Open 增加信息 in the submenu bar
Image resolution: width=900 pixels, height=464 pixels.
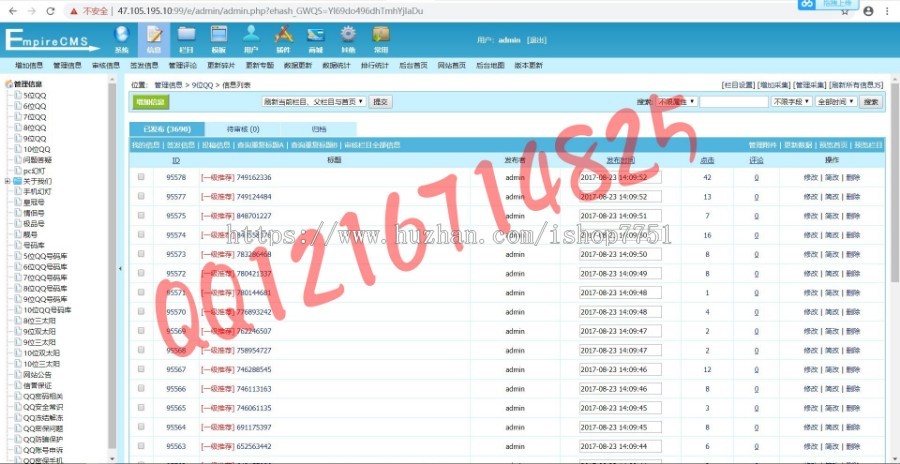point(29,65)
